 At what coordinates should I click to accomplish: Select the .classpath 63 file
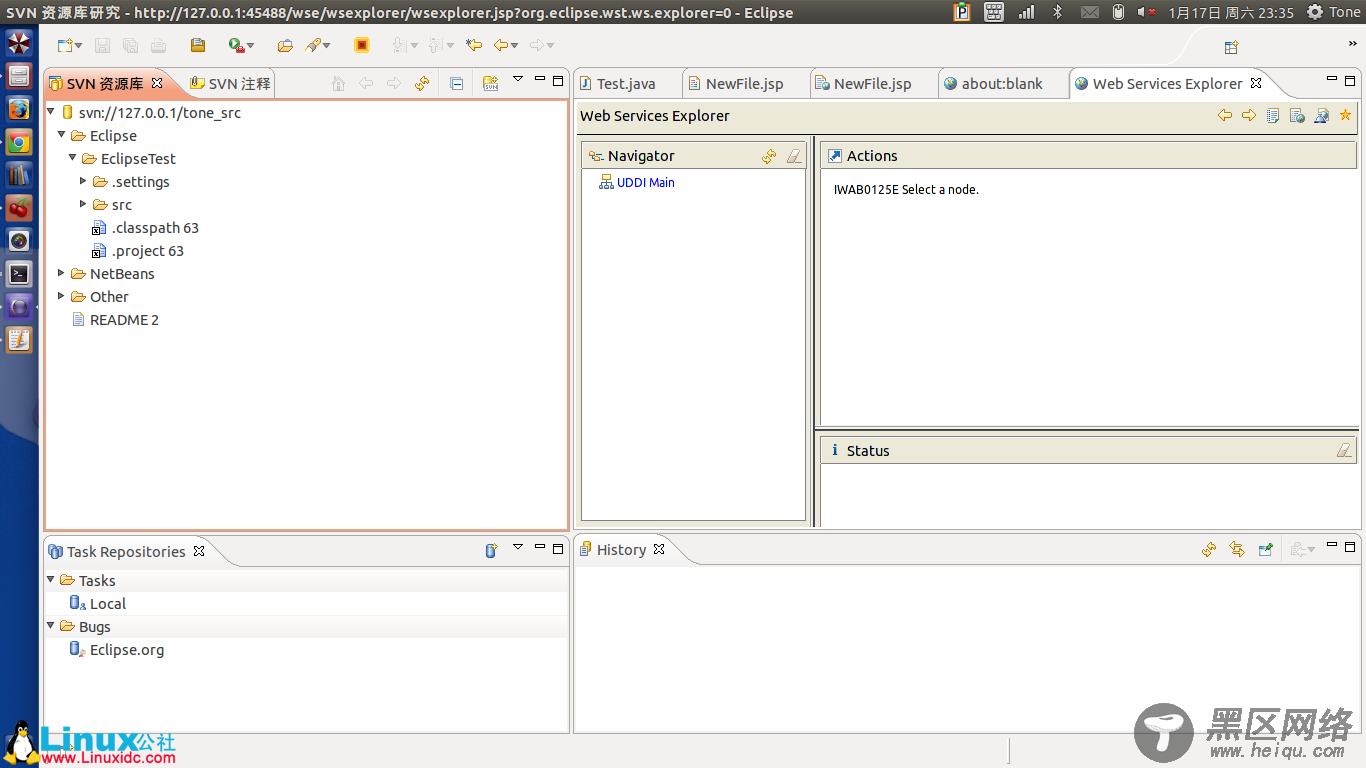click(145, 228)
